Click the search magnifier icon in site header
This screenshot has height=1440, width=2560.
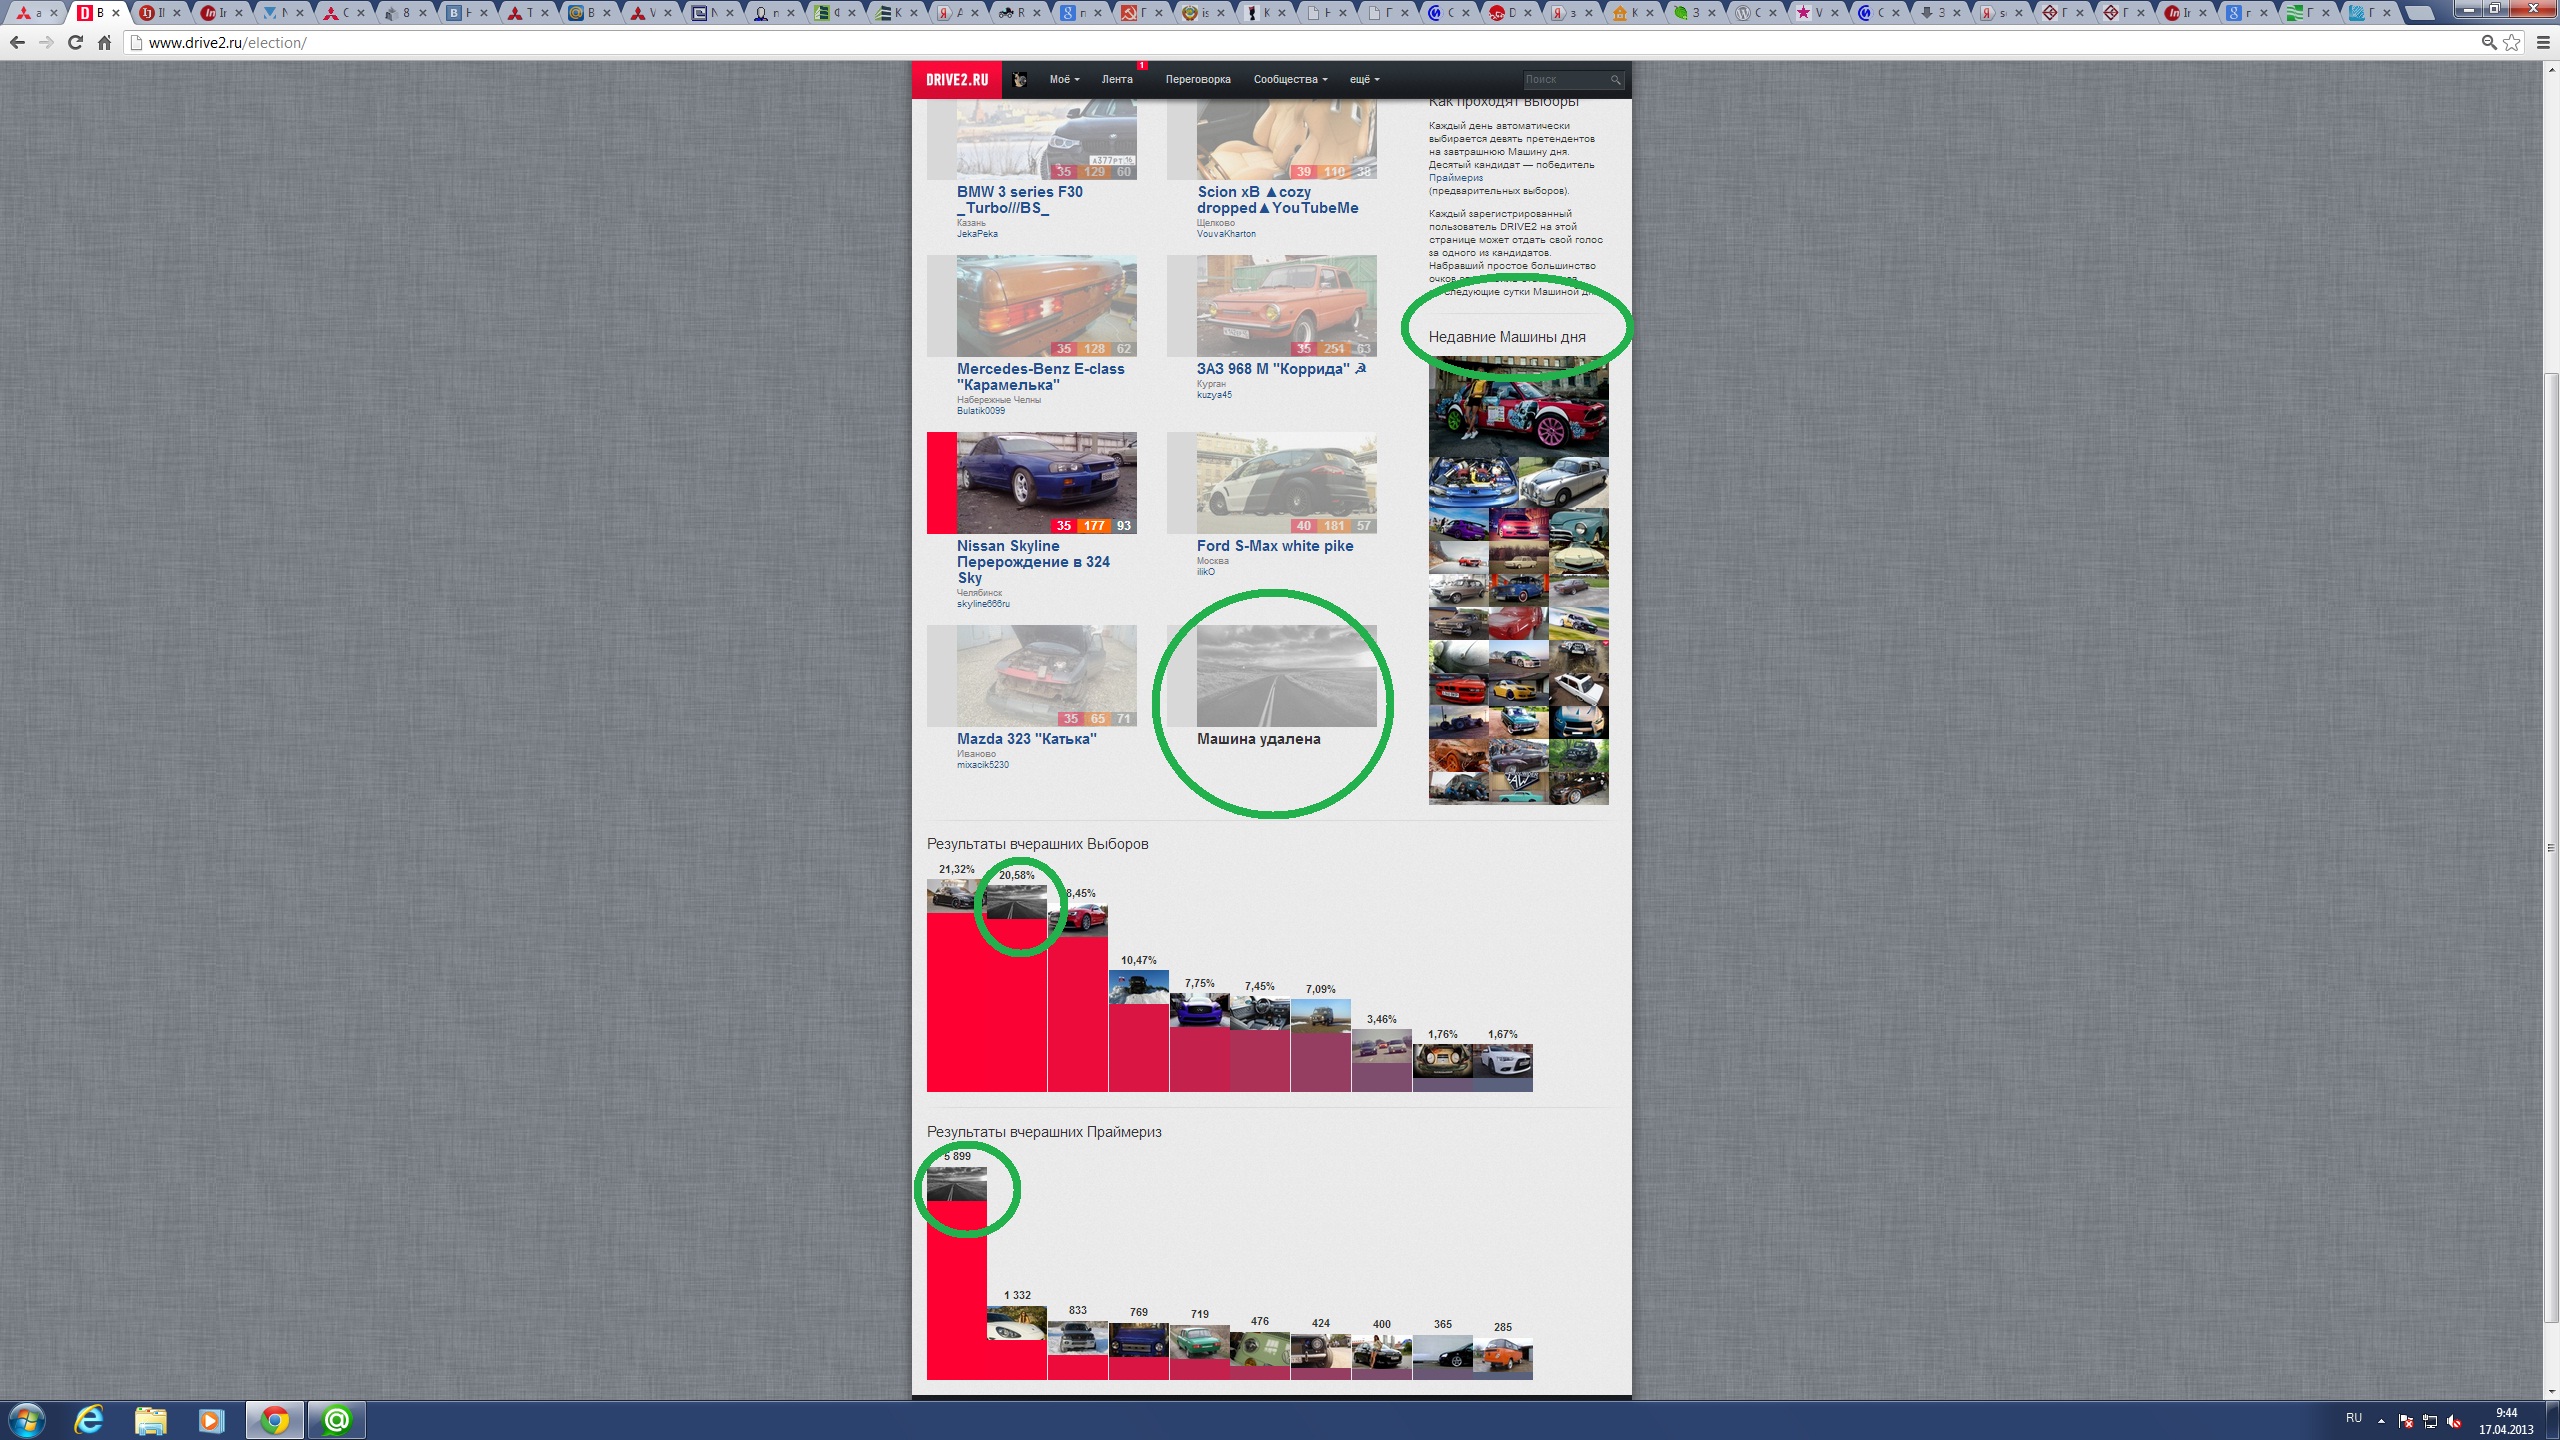click(x=1614, y=80)
